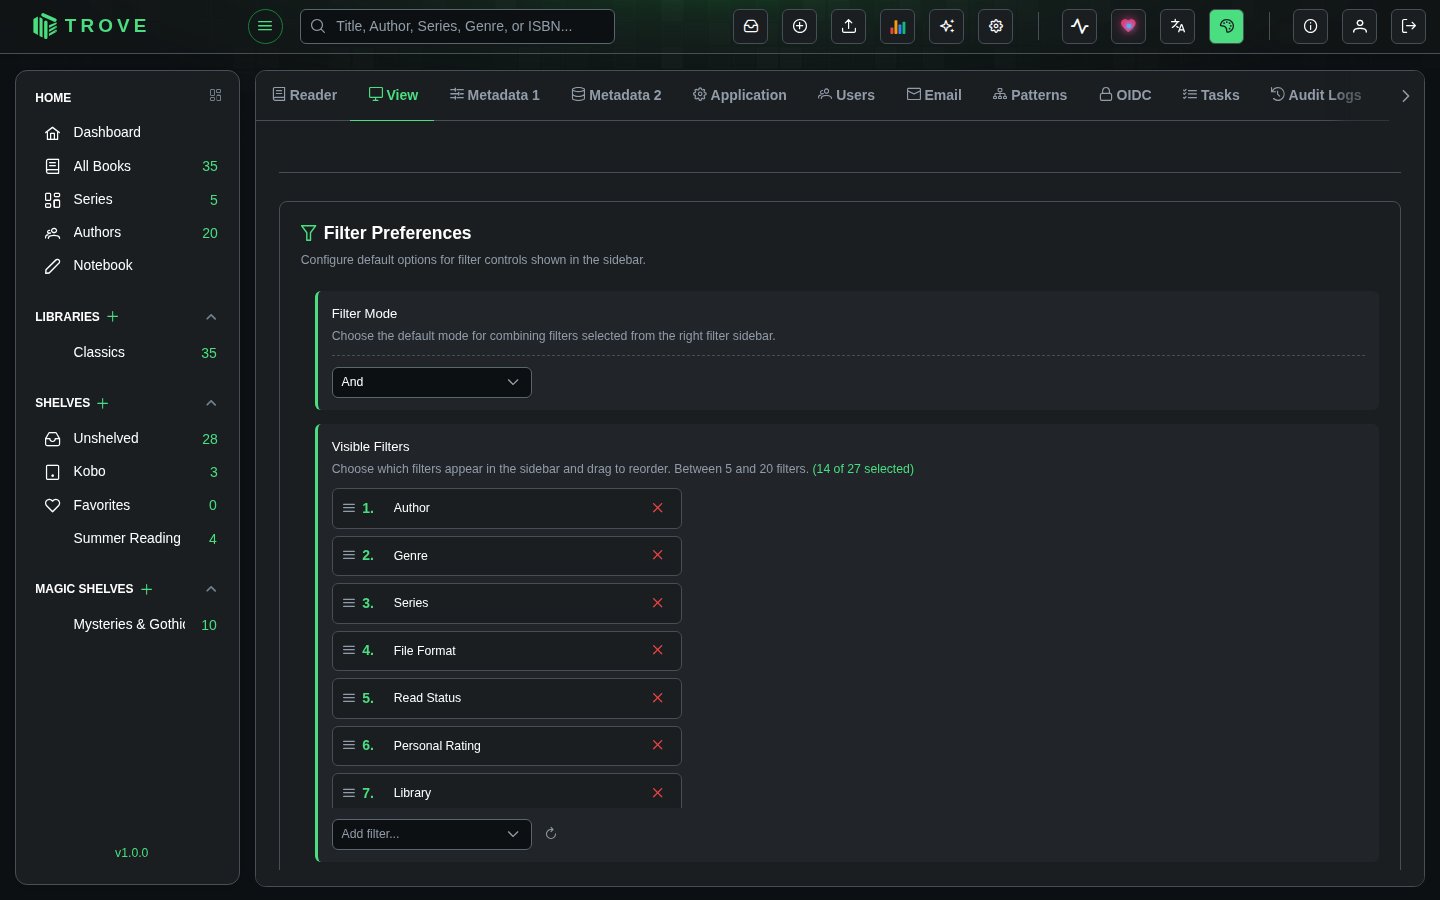Collapse the Magic Shelves section
Screen dimensions: 1440x900
click(211, 589)
